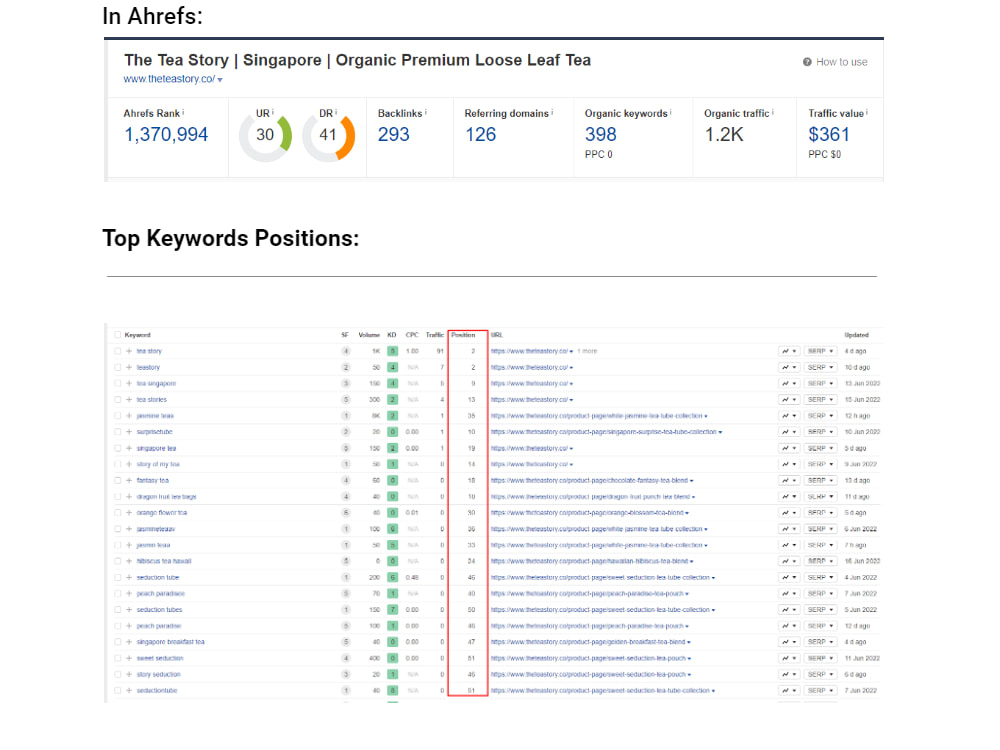Open referring domains count 126 link
The image size is (1000, 750).
pos(480,135)
